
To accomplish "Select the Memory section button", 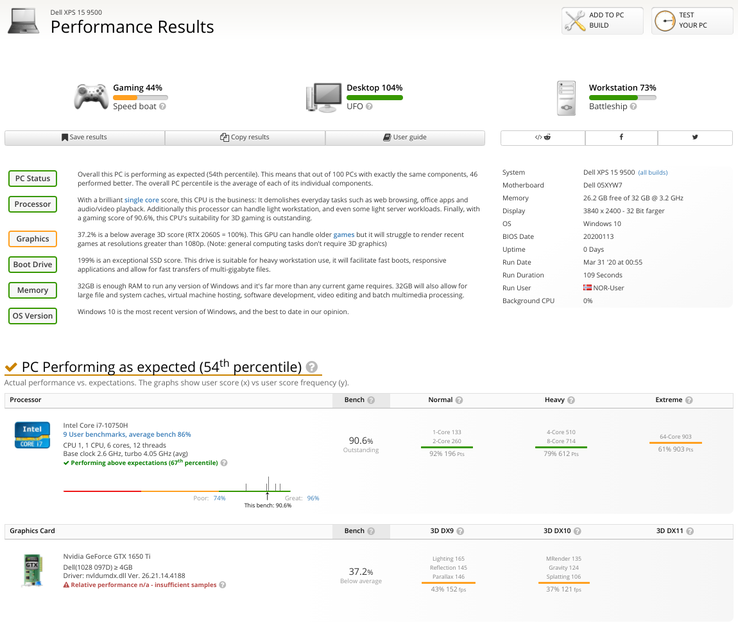I will click(32, 290).
